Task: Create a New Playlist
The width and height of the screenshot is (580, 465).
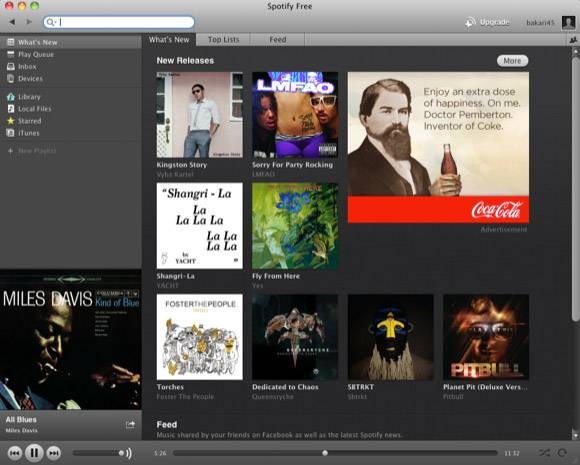Action: (x=37, y=151)
